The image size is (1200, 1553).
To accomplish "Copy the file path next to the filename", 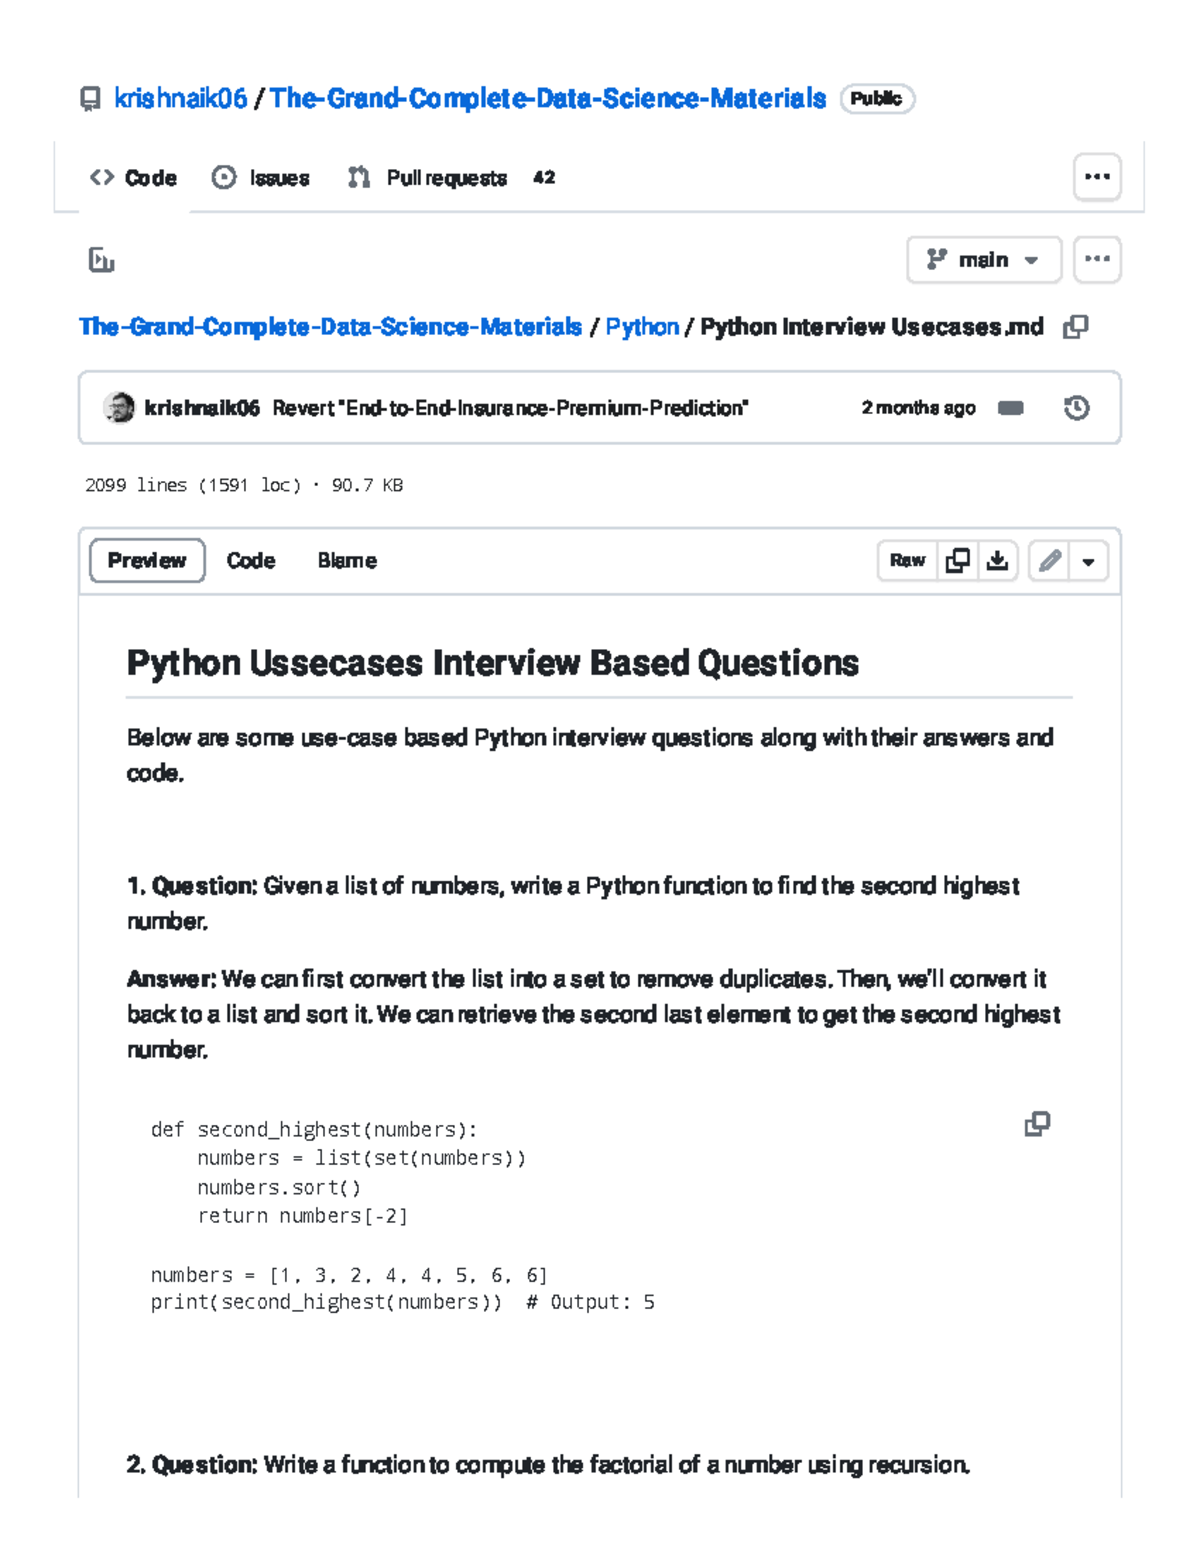I will click(1076, 327).
